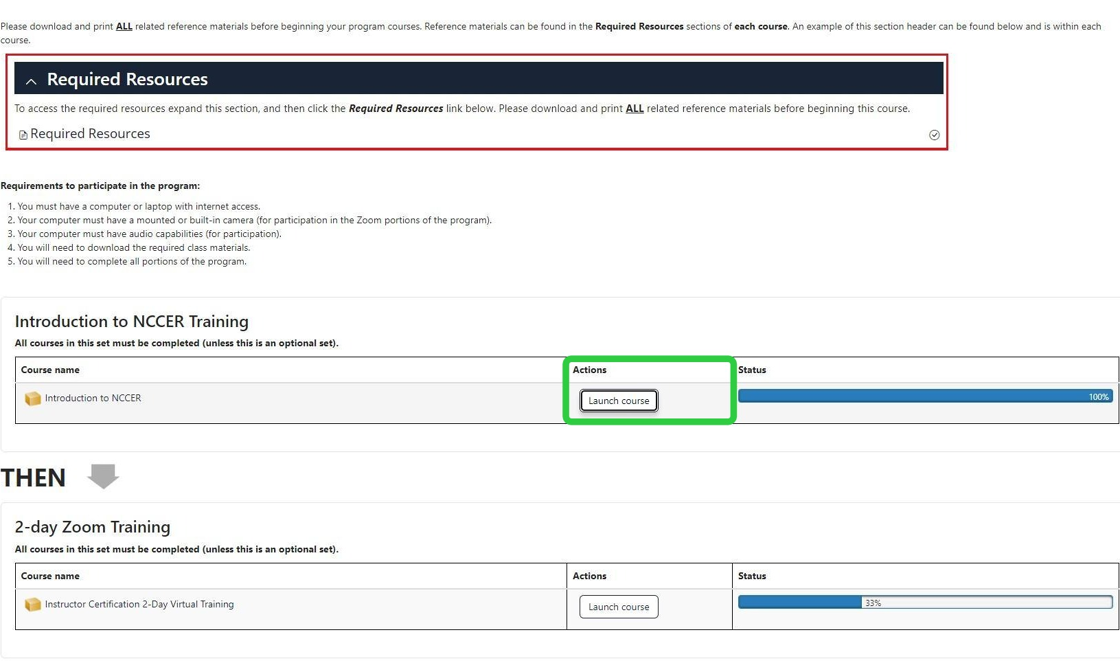Image resolution: width=1120 pixels, height=661 pixels.
Task: Click the folder icon next to Introduction to NCCER
Action: [33, 397]
